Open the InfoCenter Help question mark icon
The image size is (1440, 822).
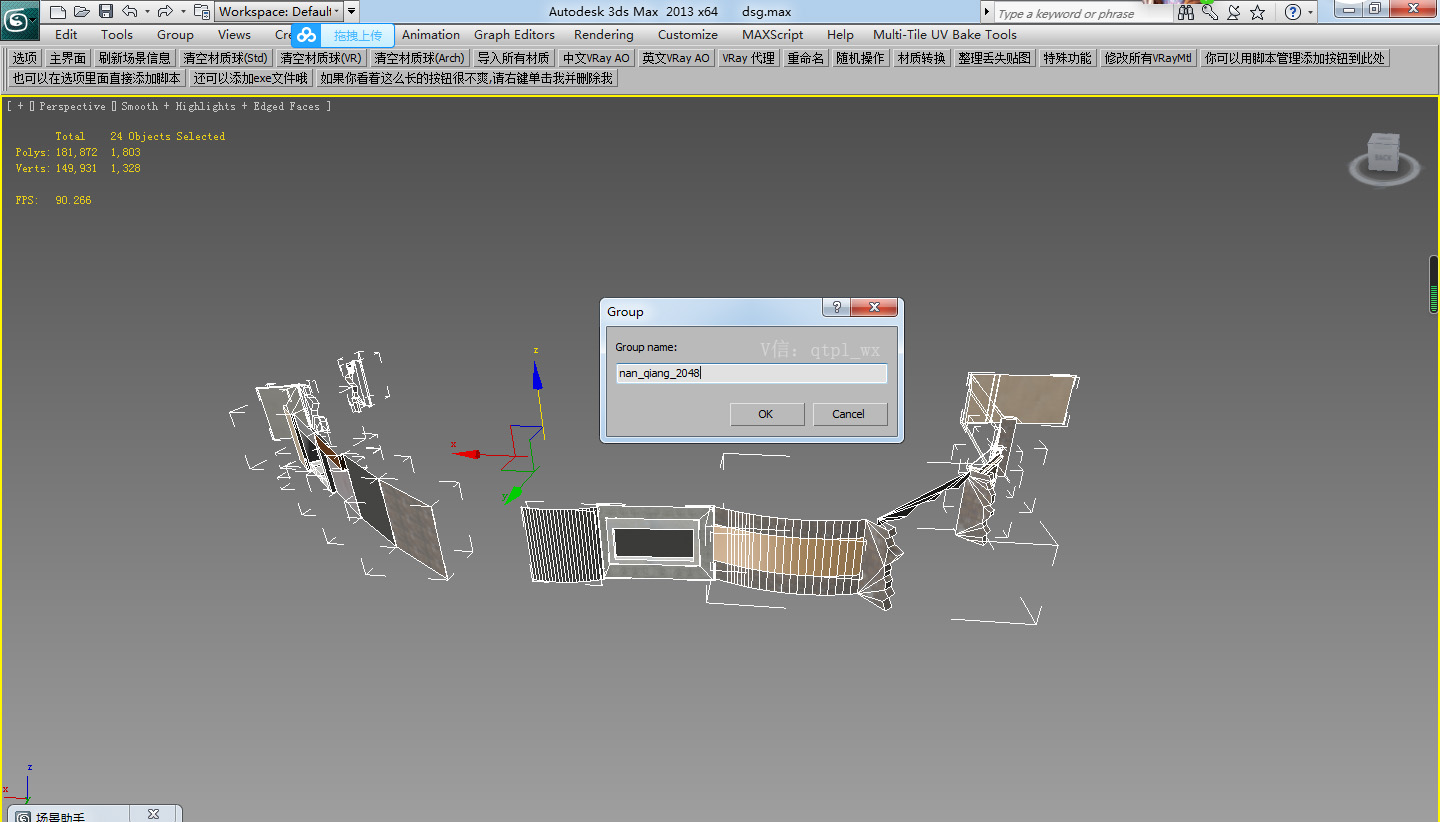(x=1292, y=13)
